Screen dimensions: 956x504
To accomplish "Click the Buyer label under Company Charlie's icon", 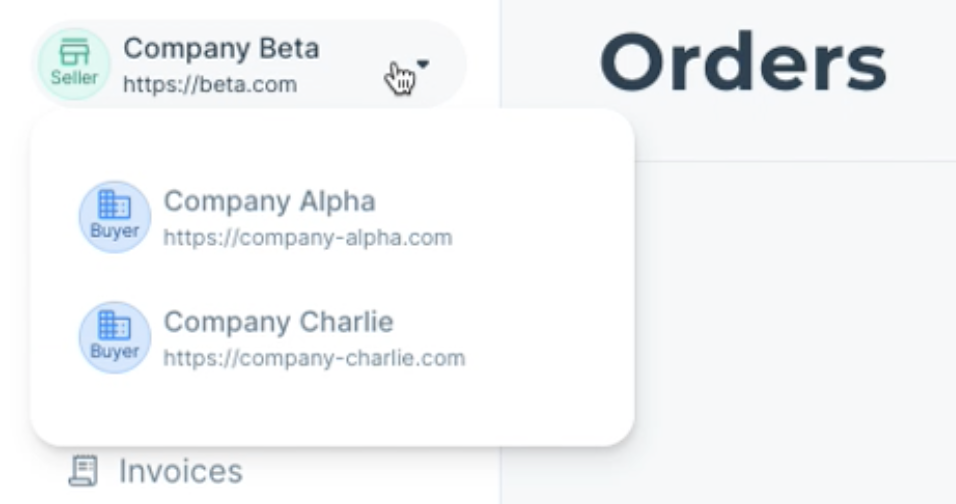I will (115, 351).
